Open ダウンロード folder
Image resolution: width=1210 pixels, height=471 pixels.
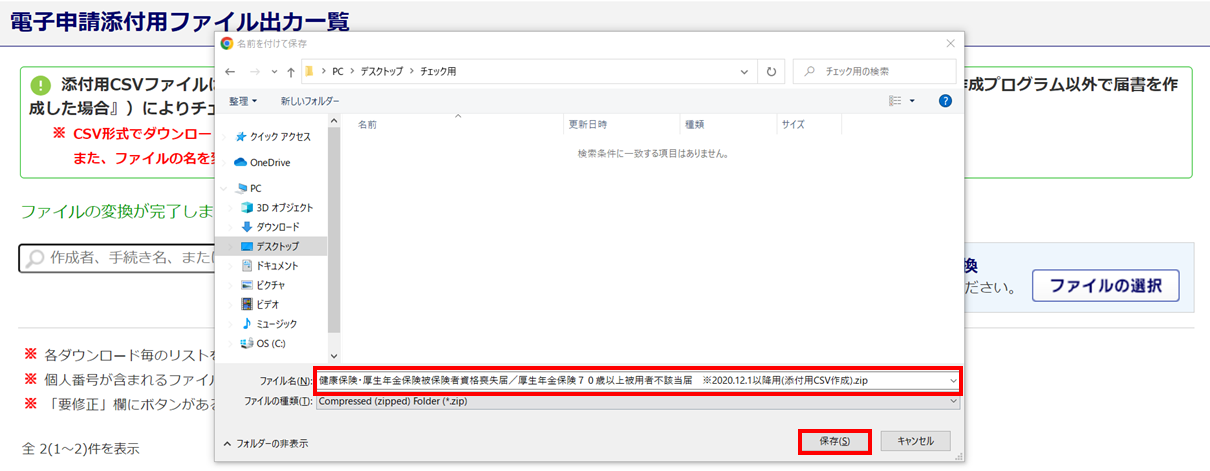coord(270,227)
